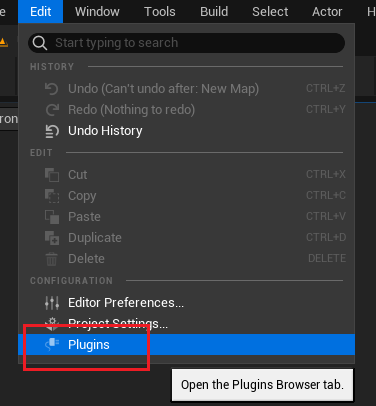Open the Select menu
This screenshot has width=376, height=406.
tap(270, 12)
